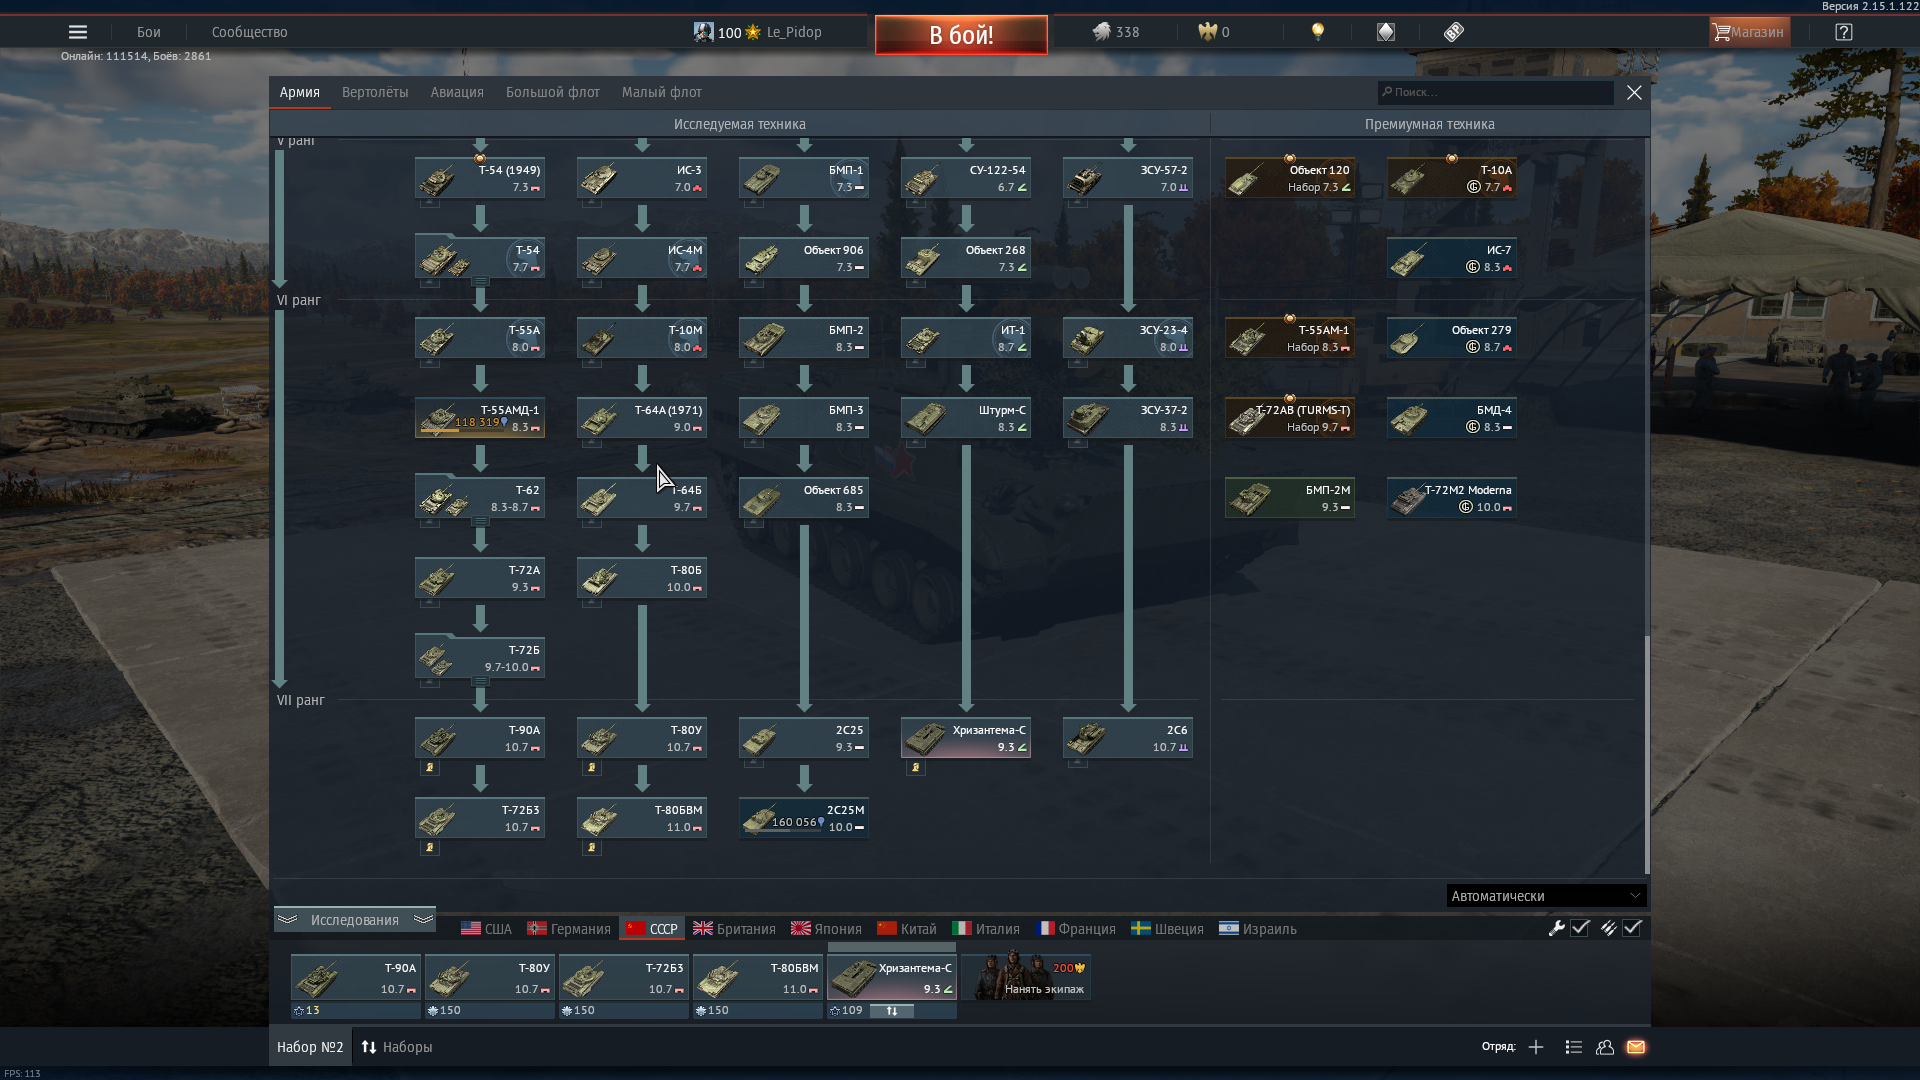Select the ИС-3 tank in the tree
Viewport: 1920px width, 1080px height.
pos(642,178)
